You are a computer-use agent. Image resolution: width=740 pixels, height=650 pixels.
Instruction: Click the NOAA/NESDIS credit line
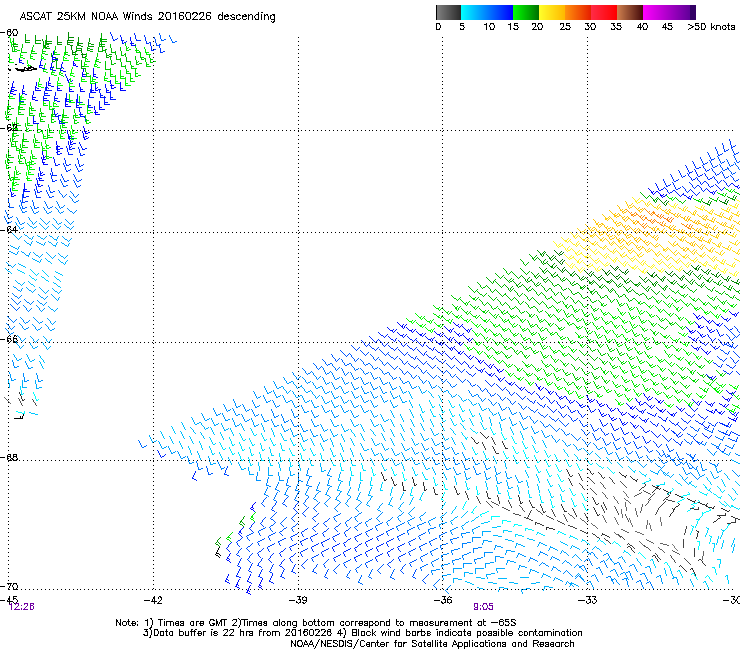coord(432,644)
